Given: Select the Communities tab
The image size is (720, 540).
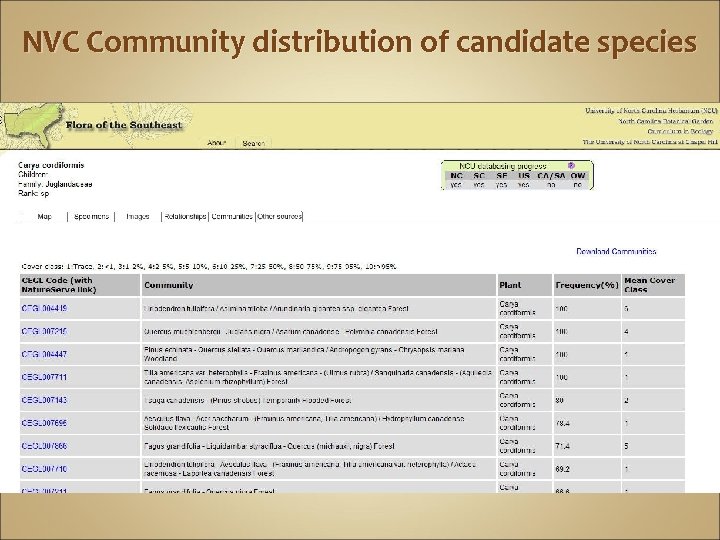Looking at the screenshot, I should 232,216.
